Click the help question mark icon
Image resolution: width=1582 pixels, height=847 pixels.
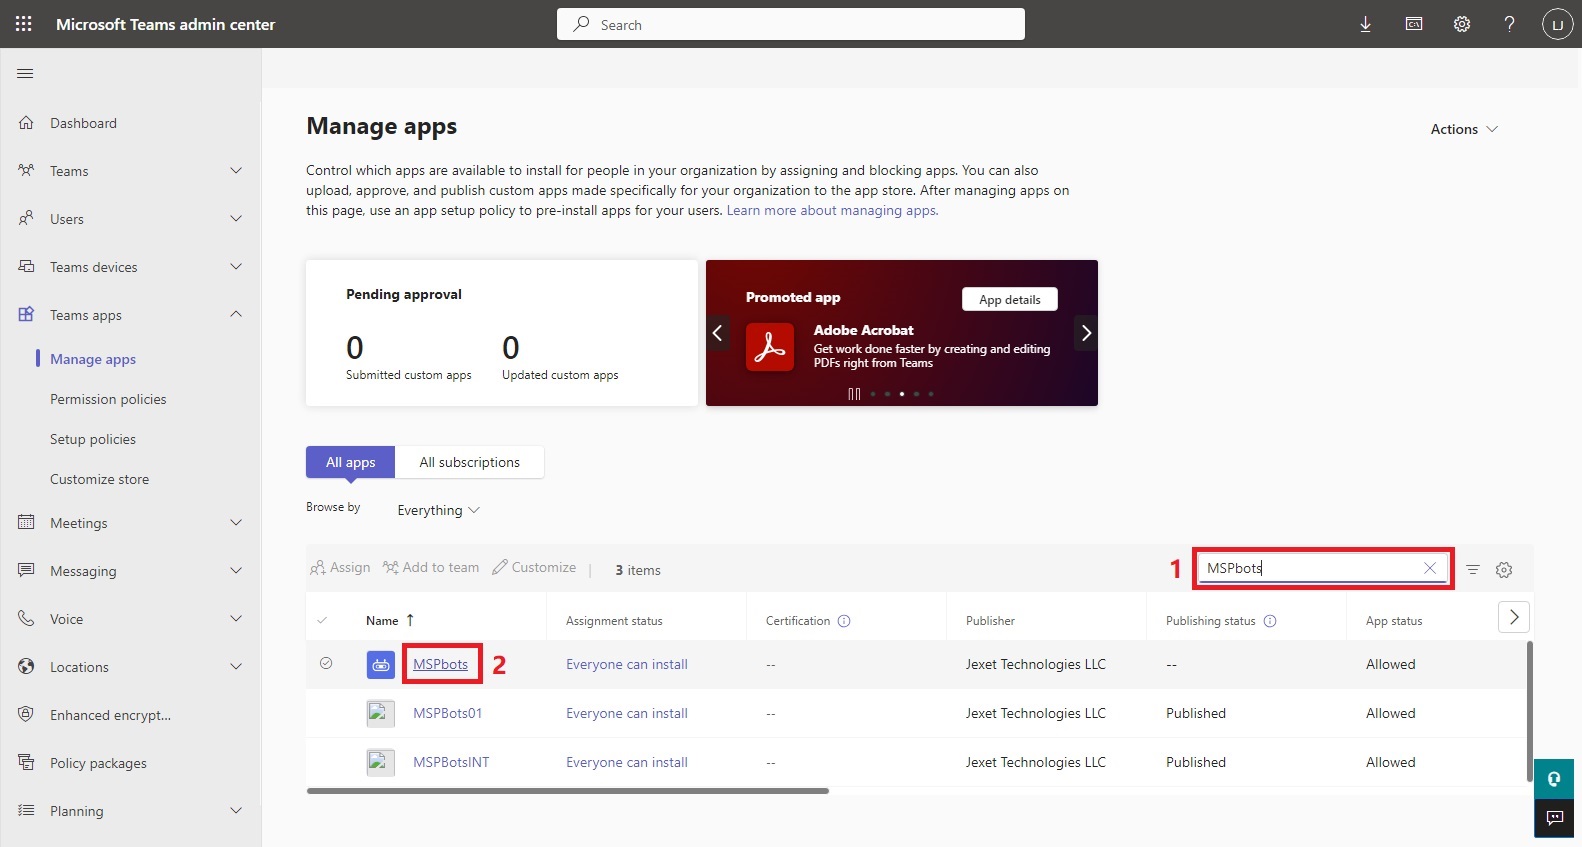pos(1509,24)
